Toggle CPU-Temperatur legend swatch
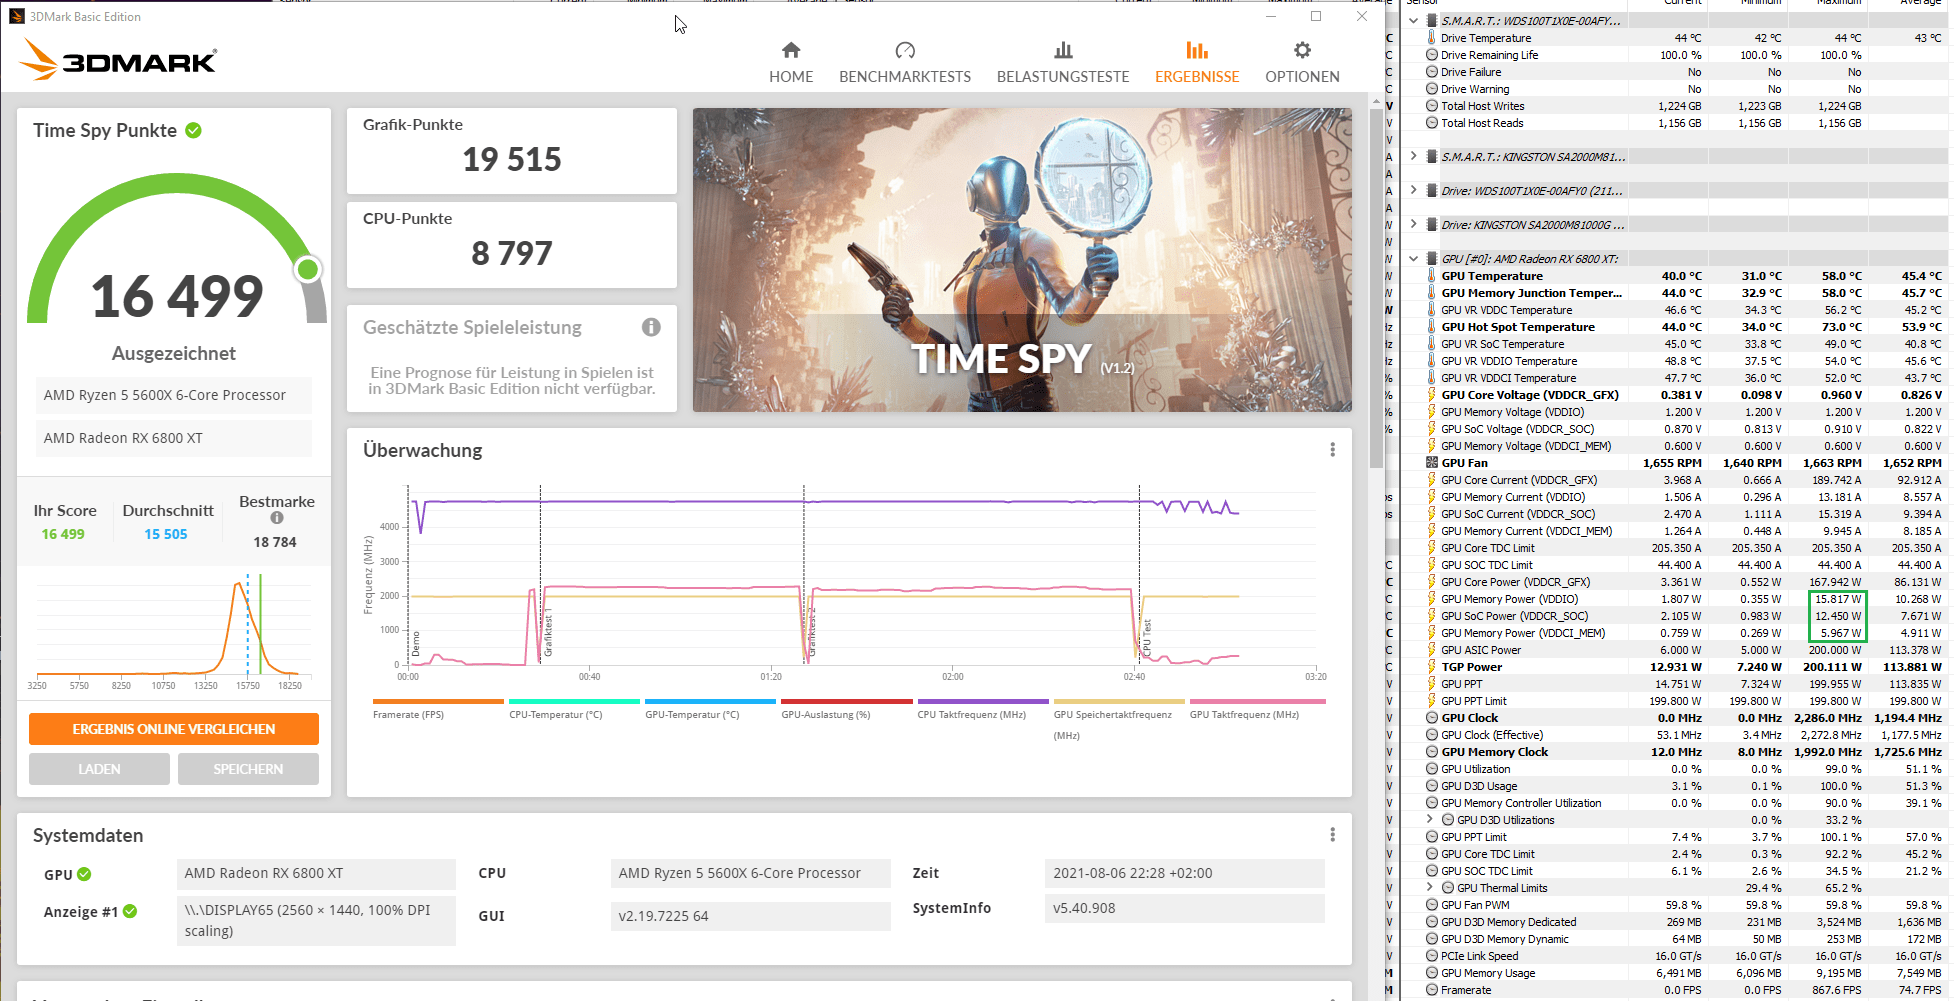Image resolution: width=1954 pixels, height=1001 pixels. [574, 701]
